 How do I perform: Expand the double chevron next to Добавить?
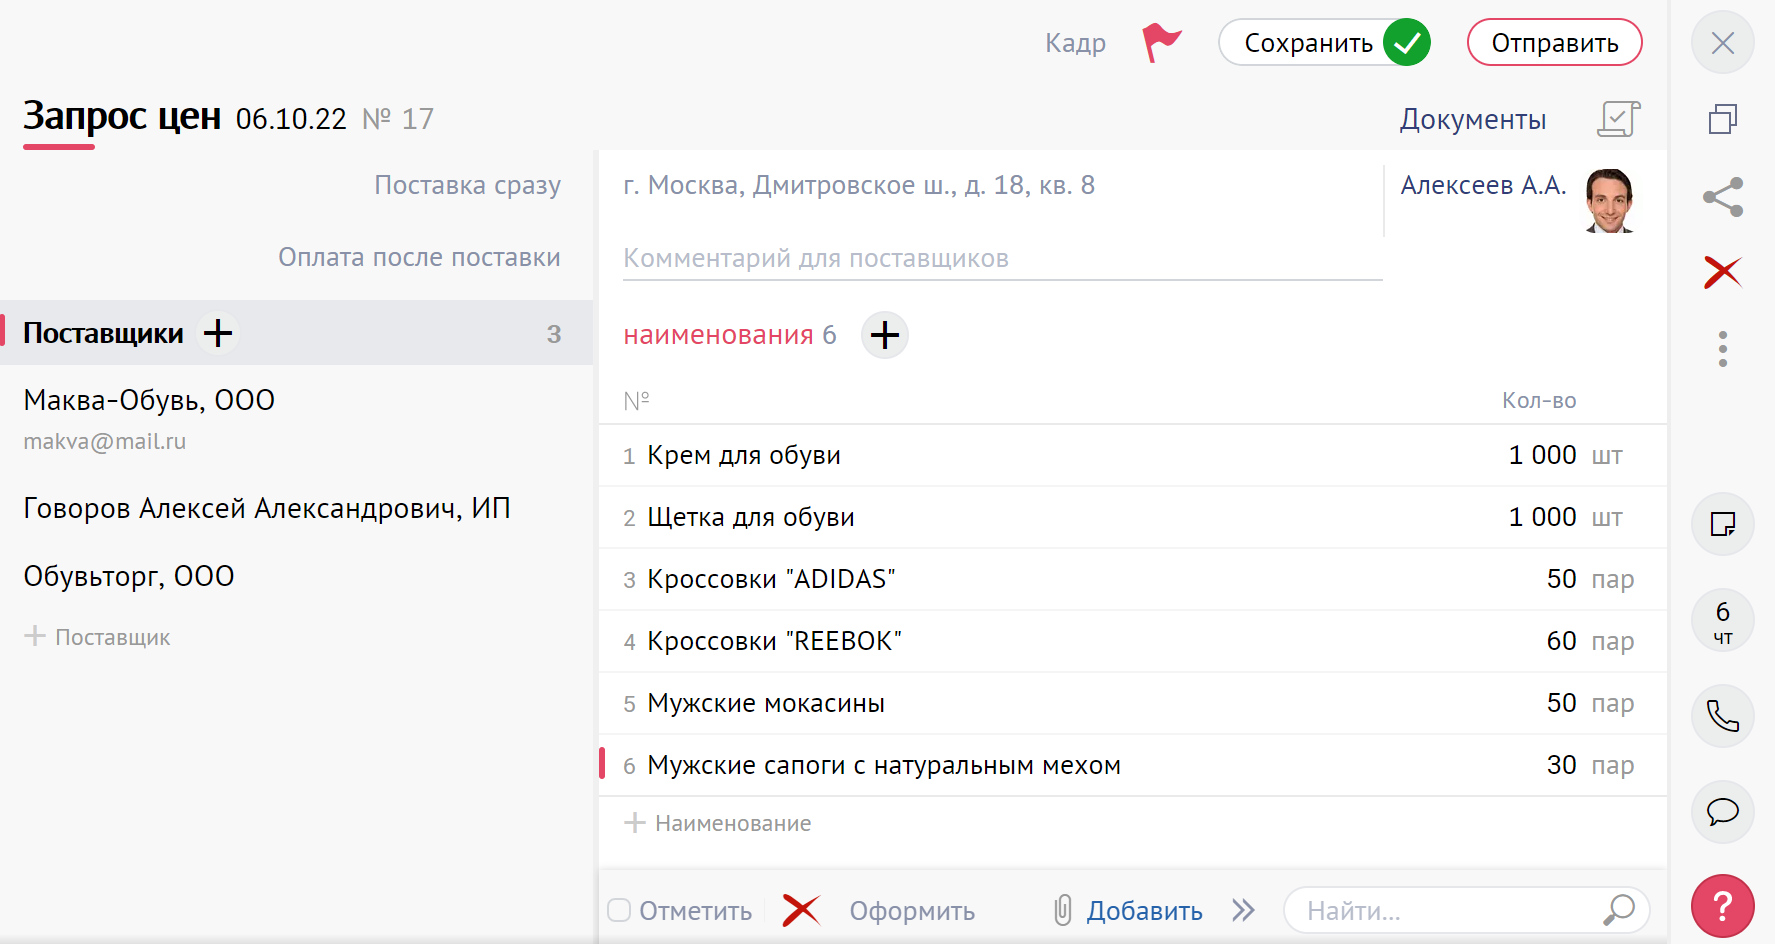click(x=1243, y=910)
